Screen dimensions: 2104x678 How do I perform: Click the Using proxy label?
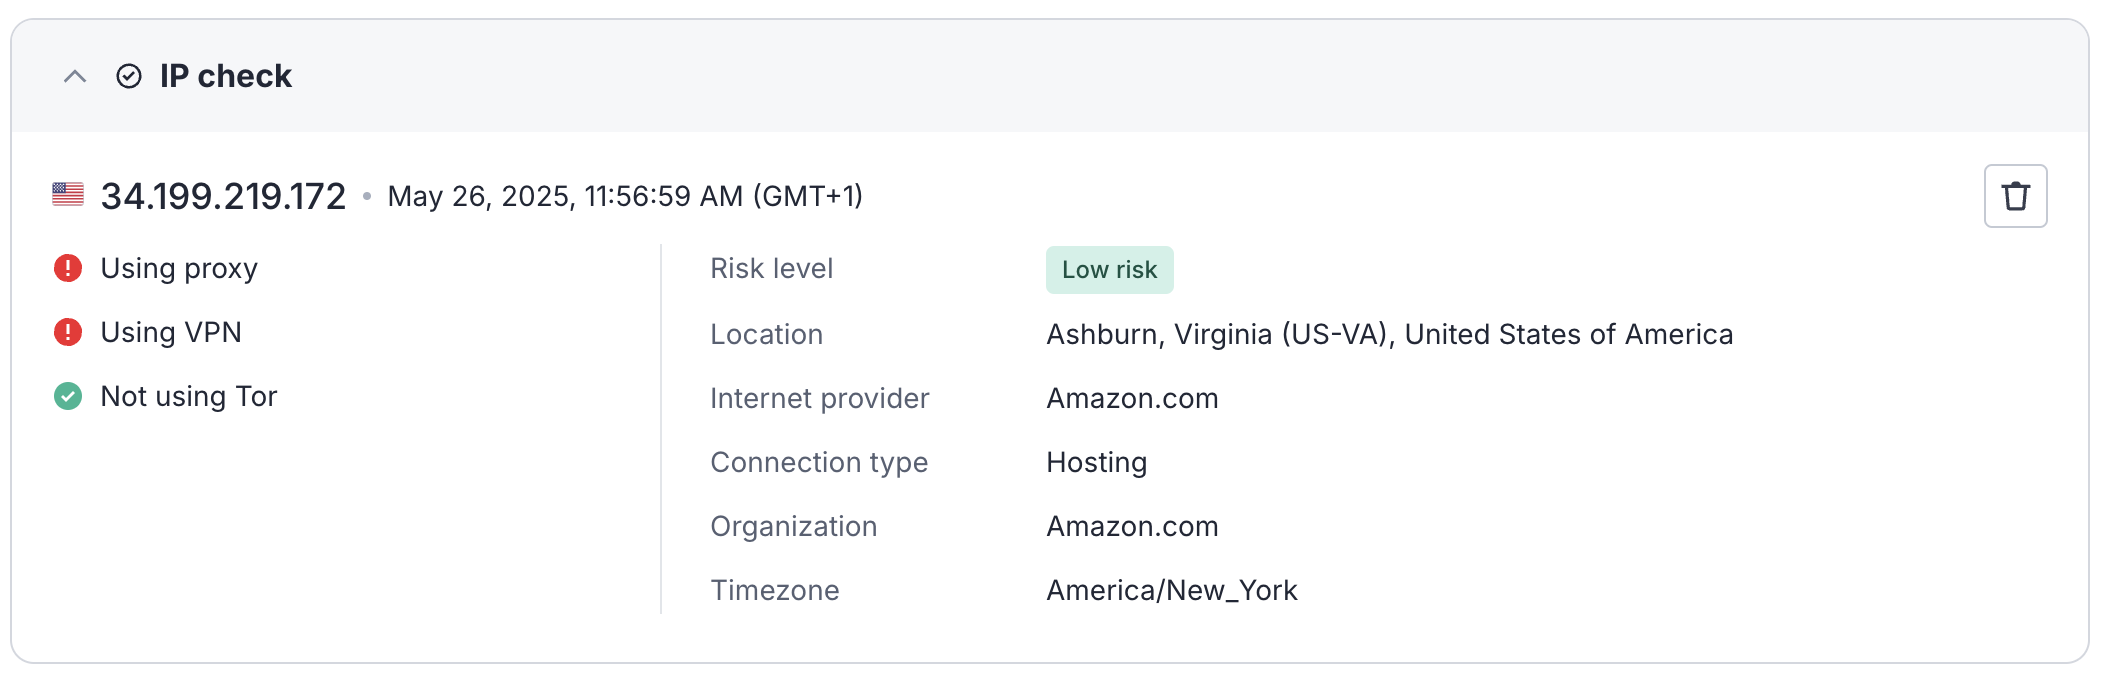tap(179, 268)
